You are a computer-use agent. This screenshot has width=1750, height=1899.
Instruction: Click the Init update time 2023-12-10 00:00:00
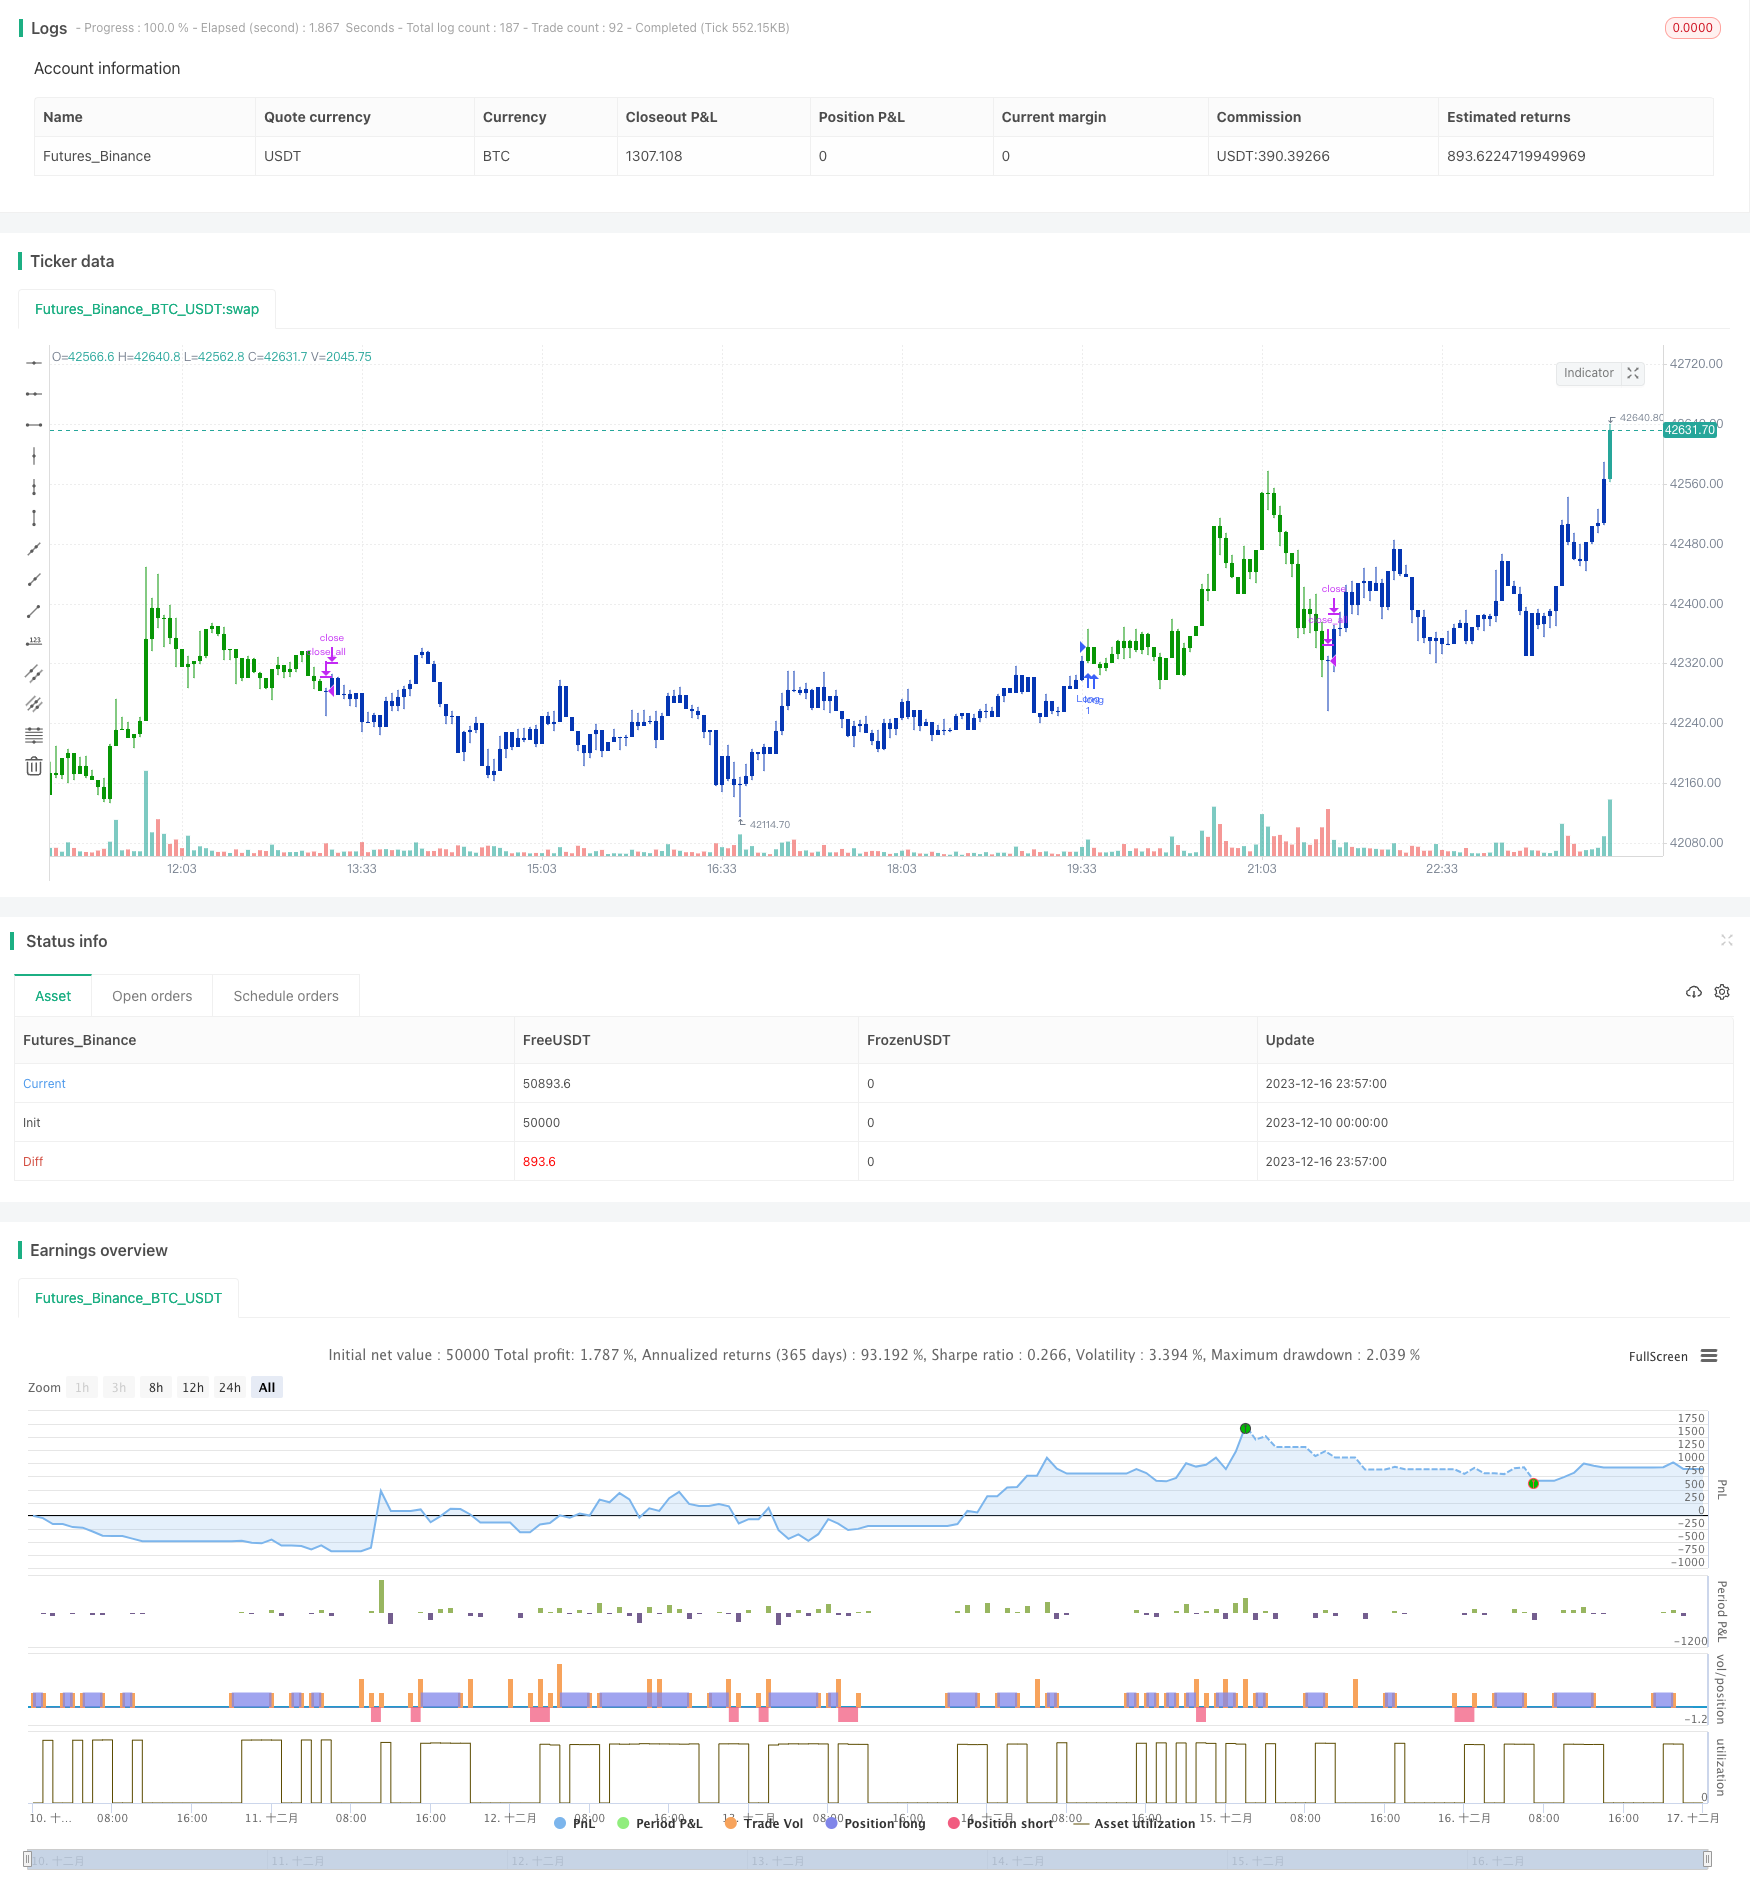click(1326, 1122)
